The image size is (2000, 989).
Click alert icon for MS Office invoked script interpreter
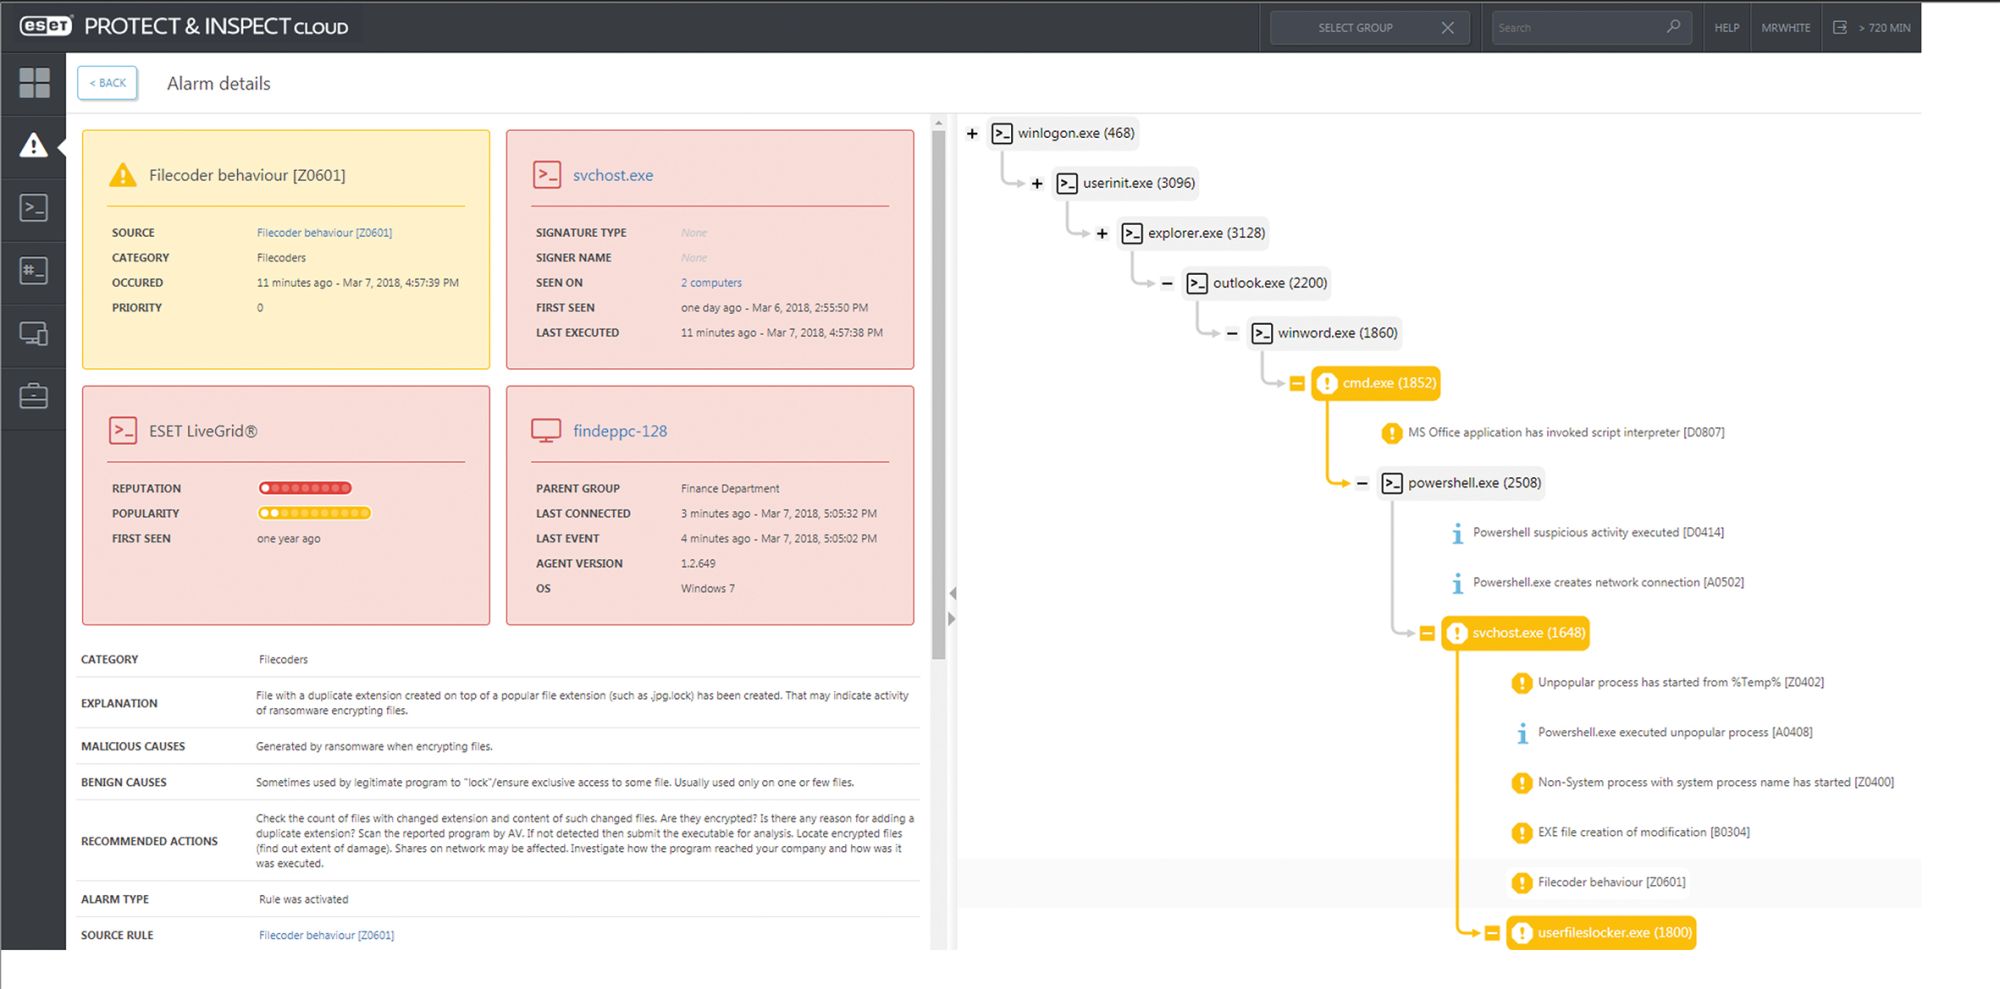click(x=1392, y=433)
